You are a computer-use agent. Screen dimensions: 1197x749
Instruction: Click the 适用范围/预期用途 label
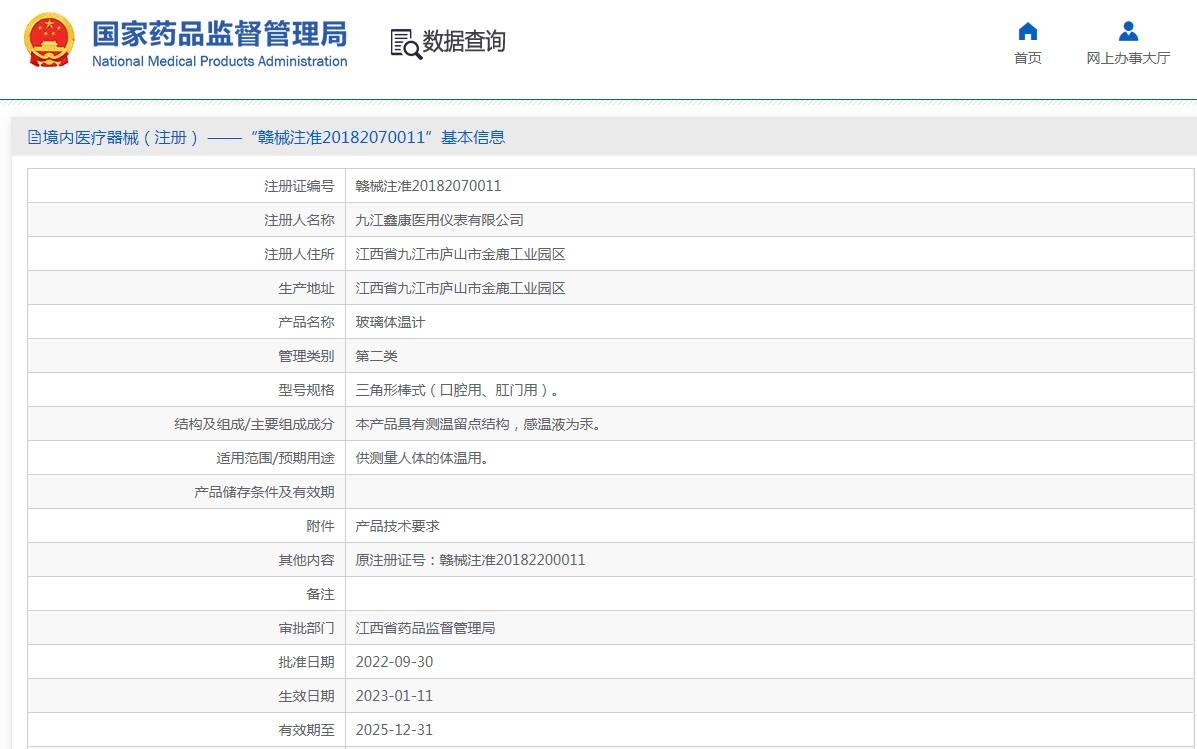pos(275,458)
